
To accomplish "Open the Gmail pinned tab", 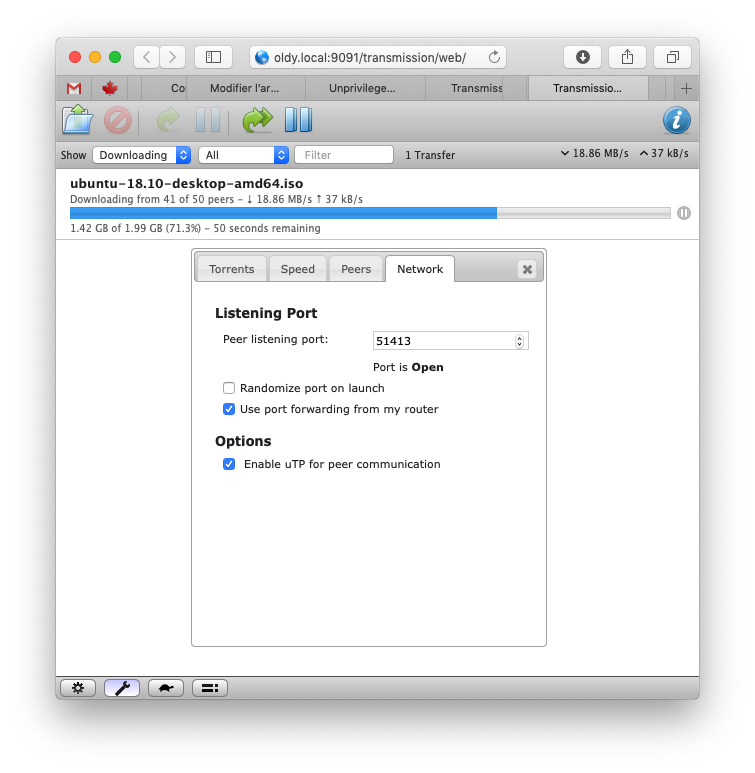I will click(x=74, y=88).
